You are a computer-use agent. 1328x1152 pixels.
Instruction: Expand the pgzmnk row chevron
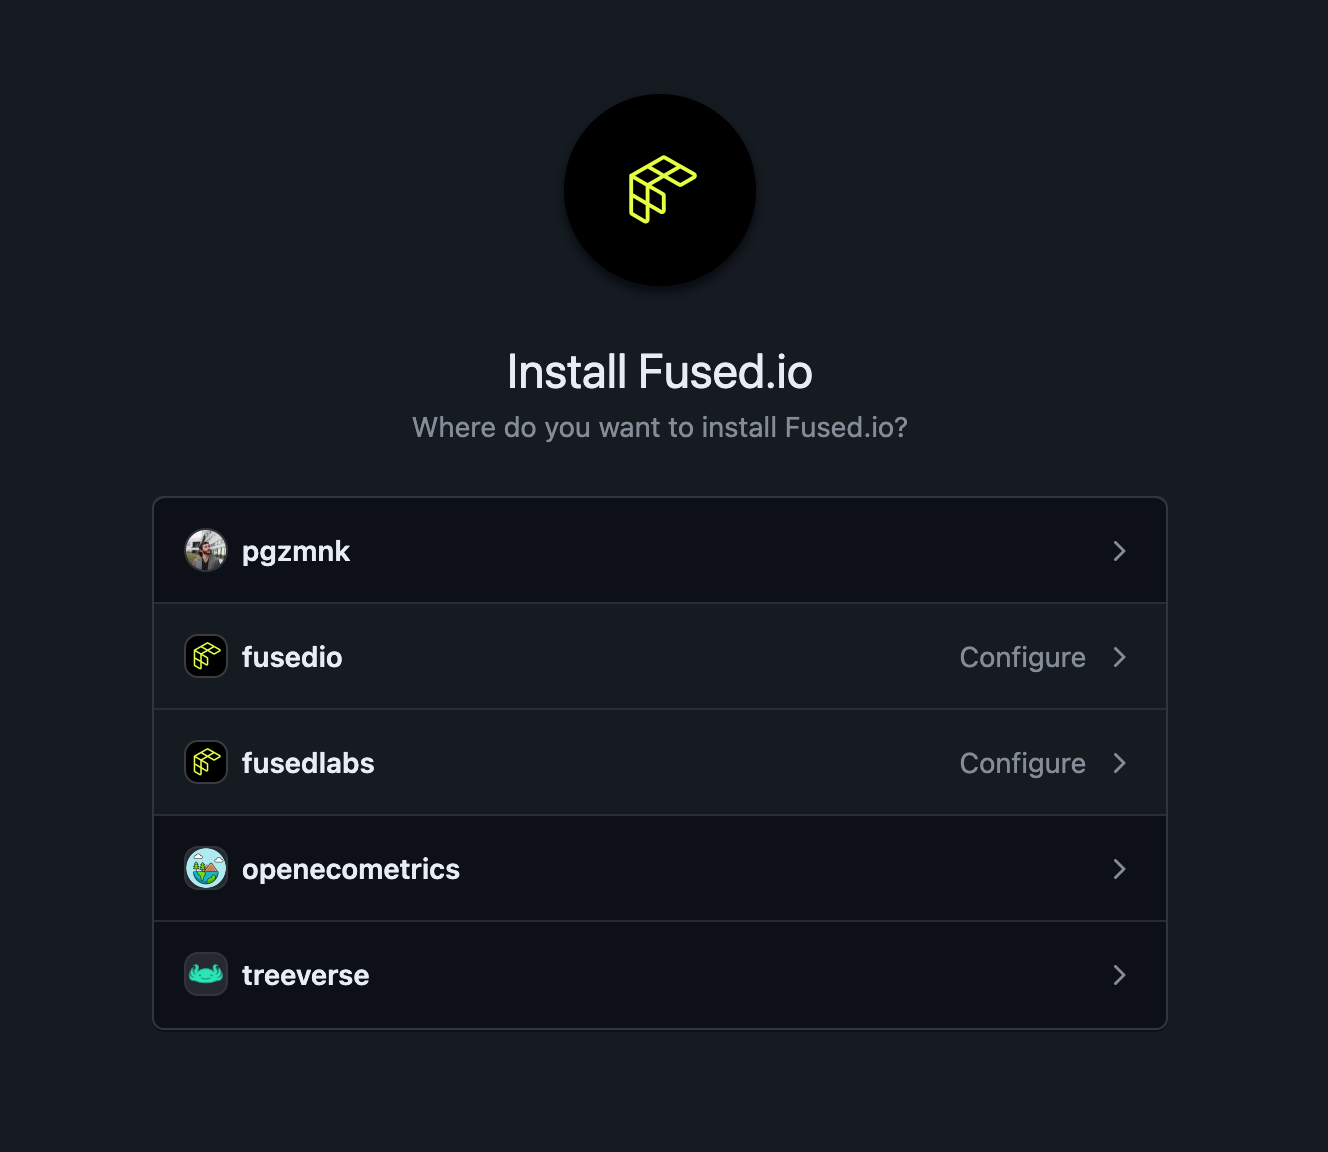click(1119, 551)
